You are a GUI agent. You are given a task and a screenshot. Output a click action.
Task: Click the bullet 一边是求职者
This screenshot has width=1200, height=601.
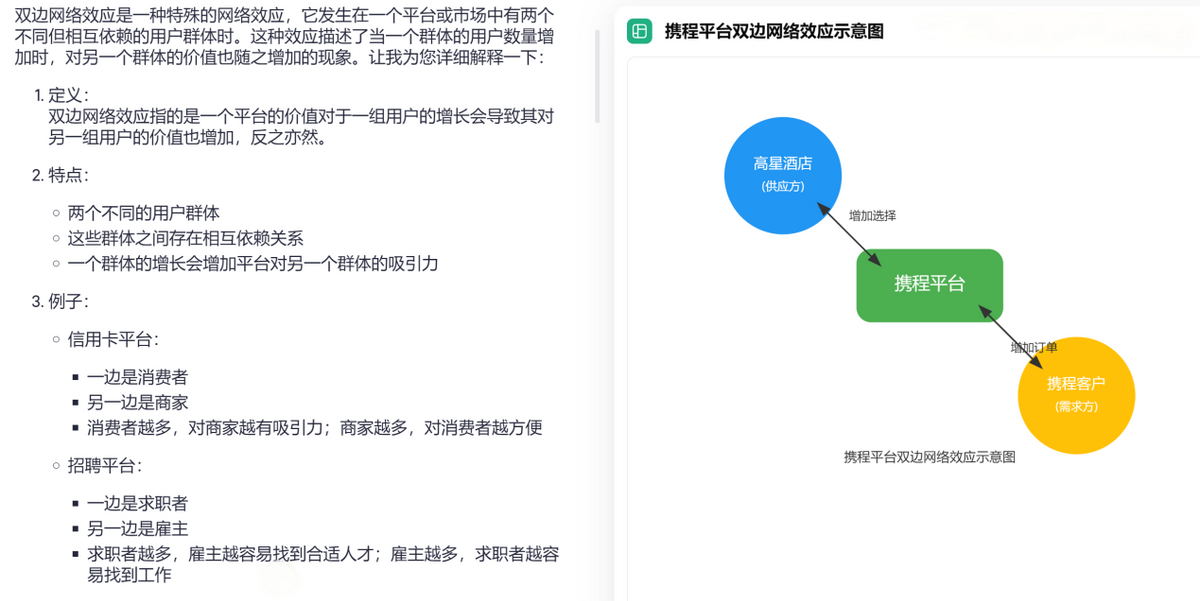tap(137, 503)
